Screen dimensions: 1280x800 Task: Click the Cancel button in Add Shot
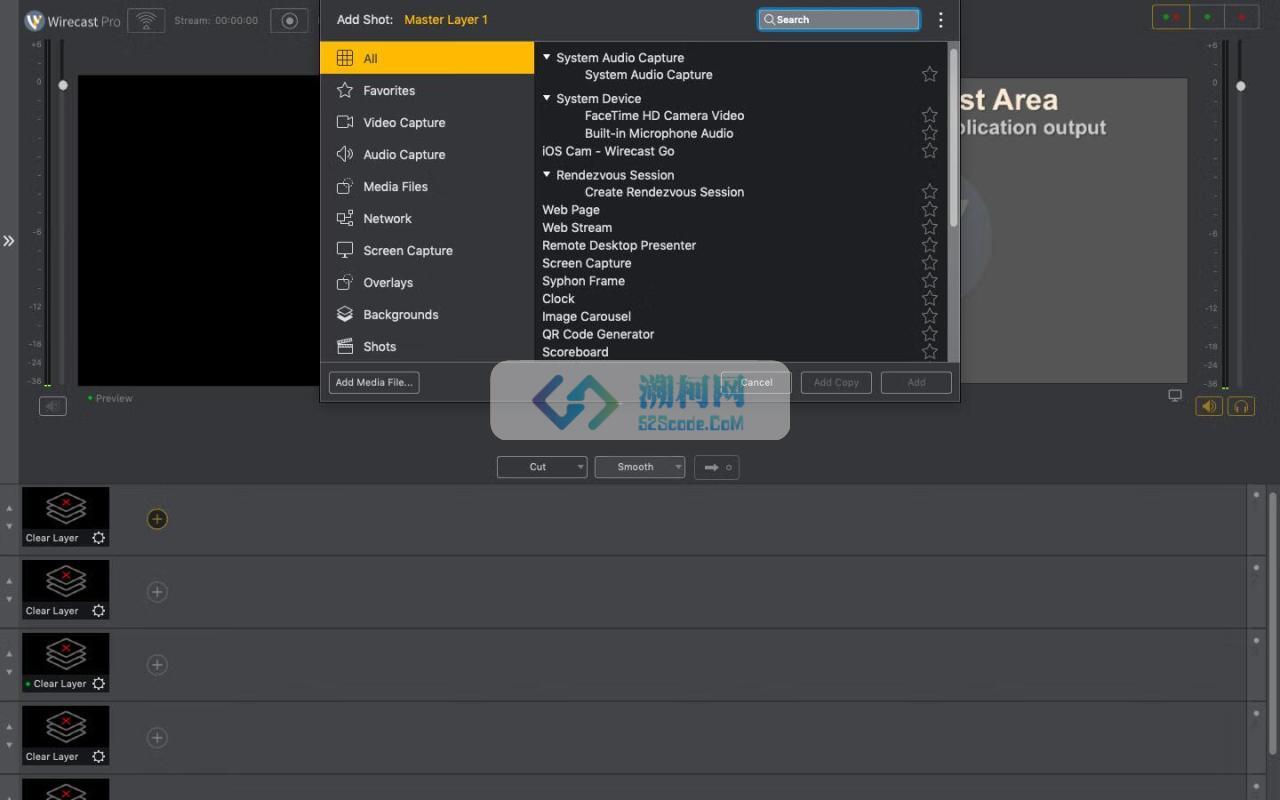click(756, 382)
